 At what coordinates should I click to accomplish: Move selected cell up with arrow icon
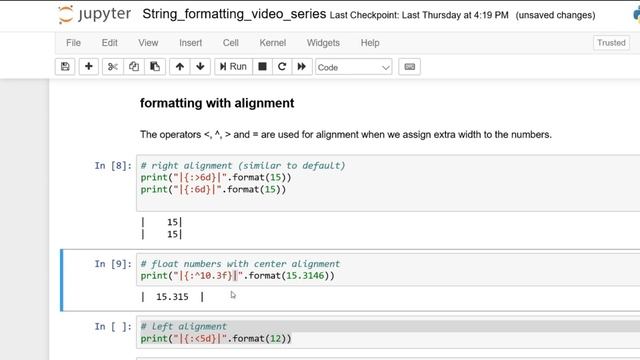(x=180, y=67)
